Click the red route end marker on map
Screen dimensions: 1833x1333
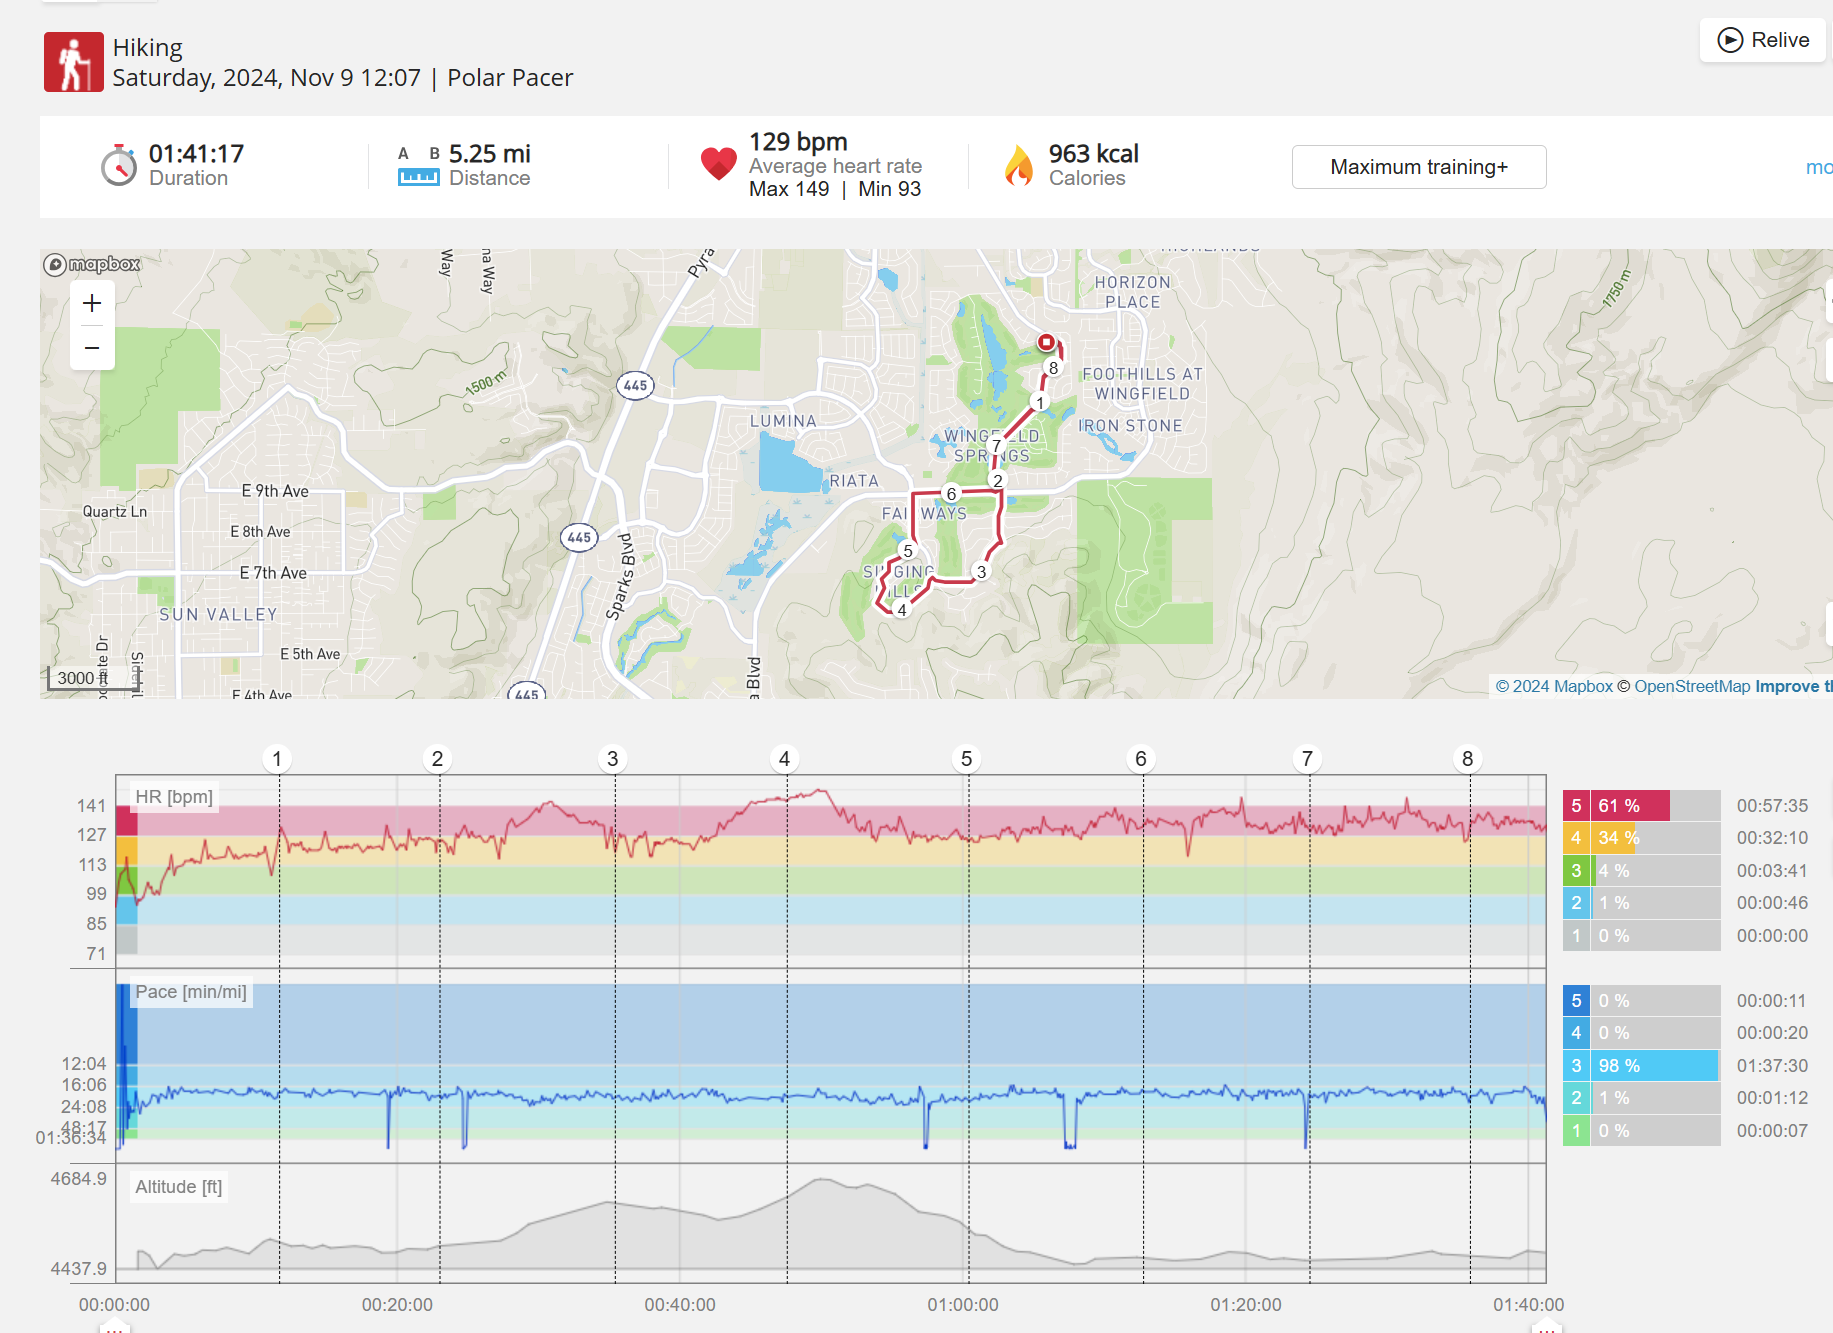[x=1046, y=342]
